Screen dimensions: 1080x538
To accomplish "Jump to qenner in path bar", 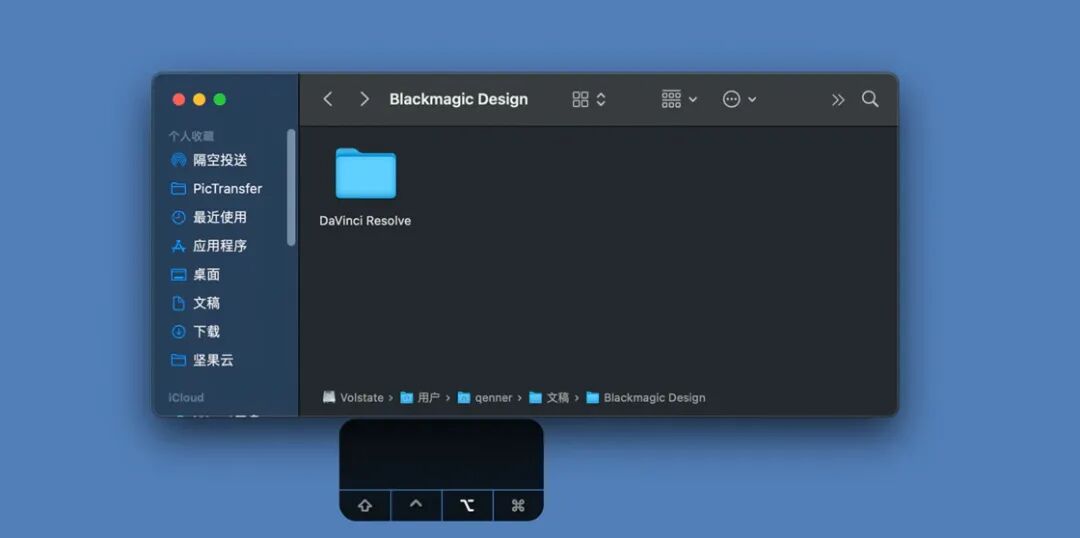I will tap(485, 397).
